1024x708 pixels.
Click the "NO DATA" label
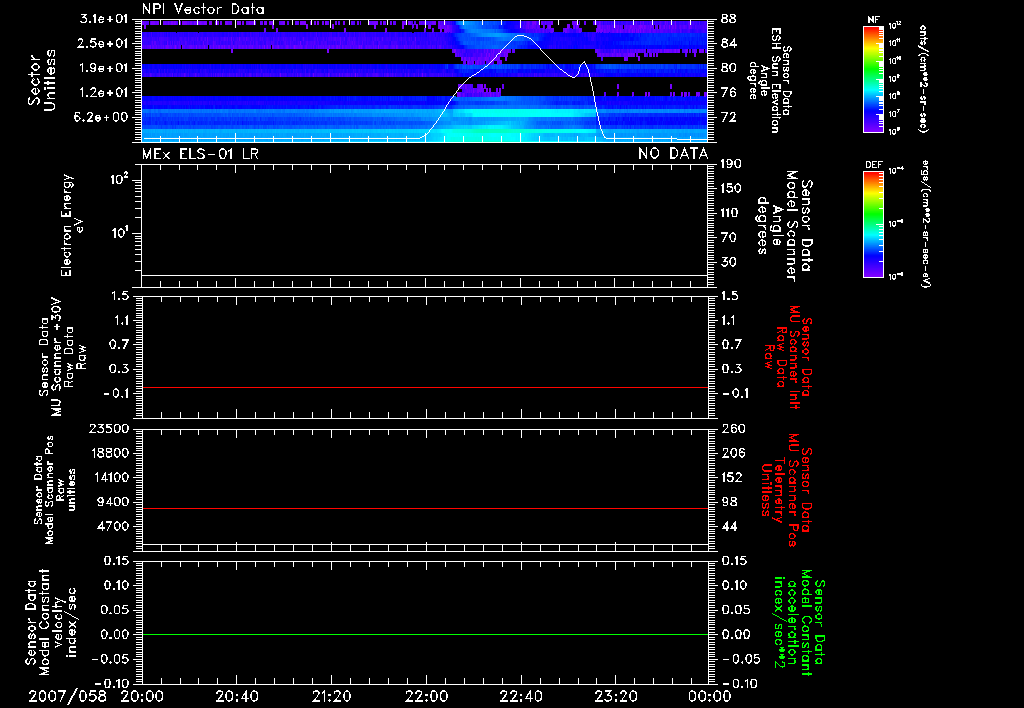pyautogui.click(x=673, y=154)
